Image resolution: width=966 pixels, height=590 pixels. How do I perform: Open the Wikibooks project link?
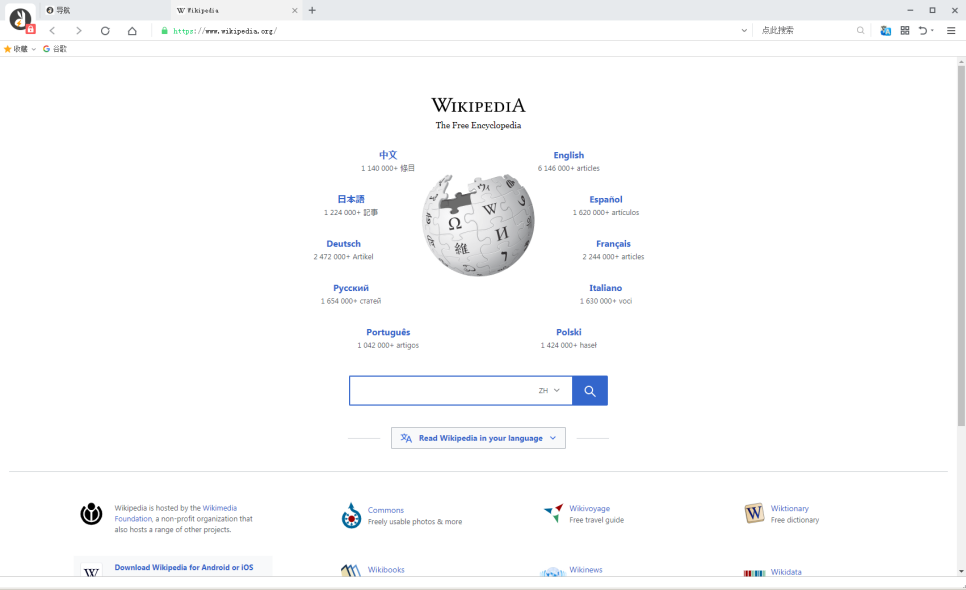(x=386, y=570)
